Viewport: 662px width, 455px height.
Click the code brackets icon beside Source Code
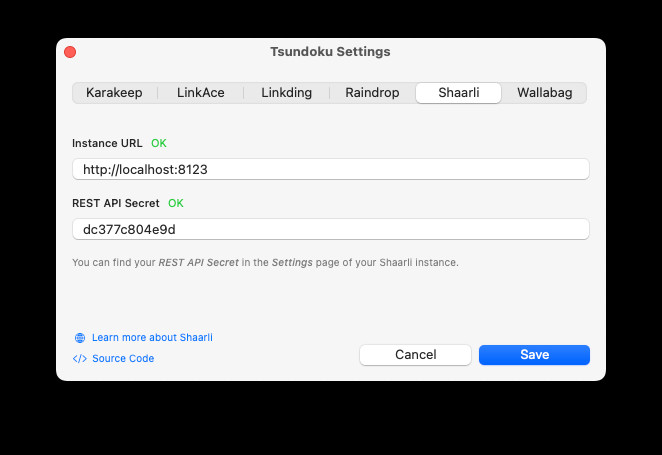80,358
